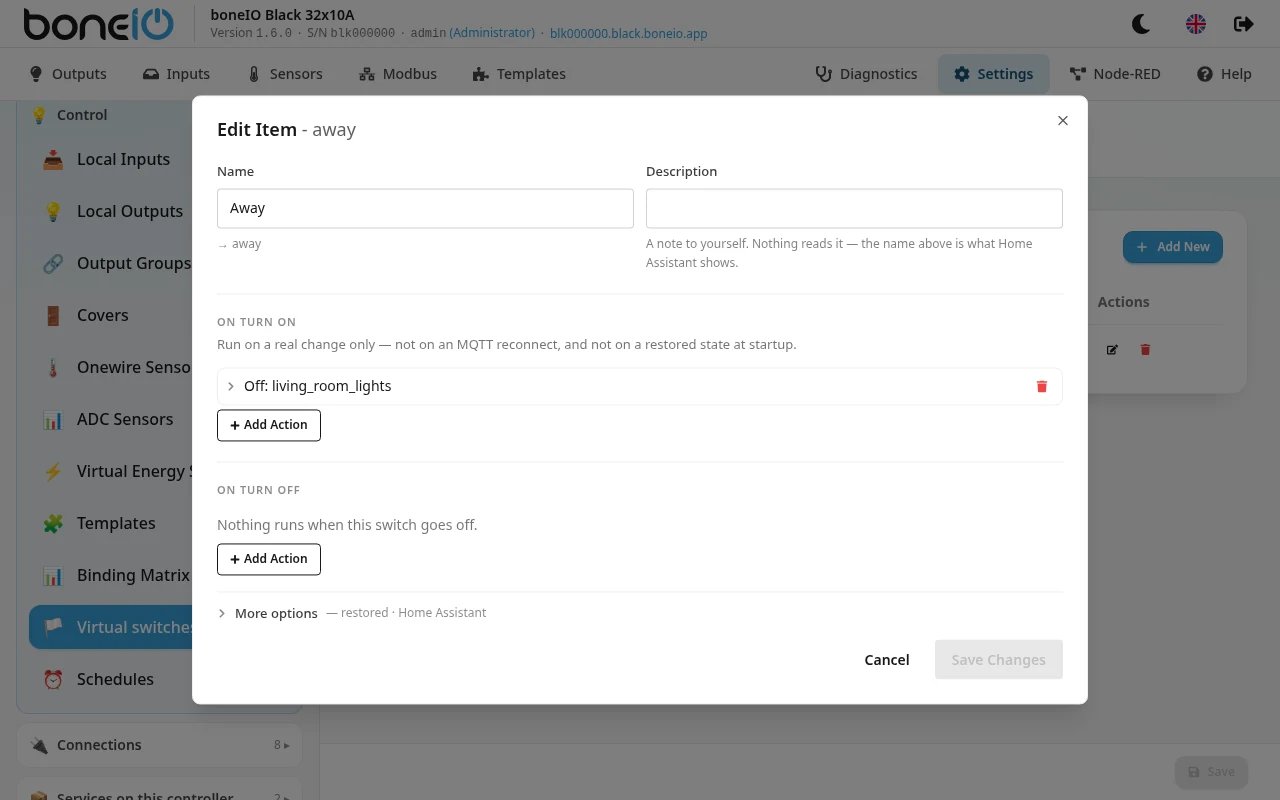Image resolution: width=1280 pixels, height=800 pixels.
Task: Click the logout icon in header
Action: 1243,24
